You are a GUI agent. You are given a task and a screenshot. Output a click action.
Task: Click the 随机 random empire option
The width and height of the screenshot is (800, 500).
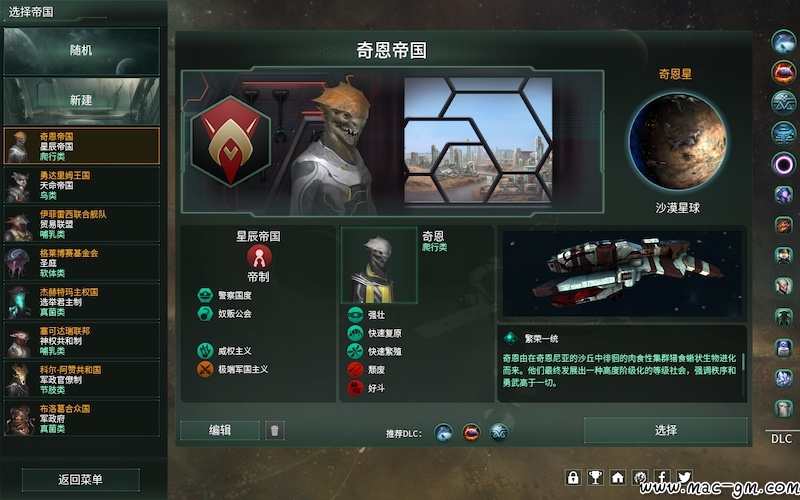tap(82, 51)
